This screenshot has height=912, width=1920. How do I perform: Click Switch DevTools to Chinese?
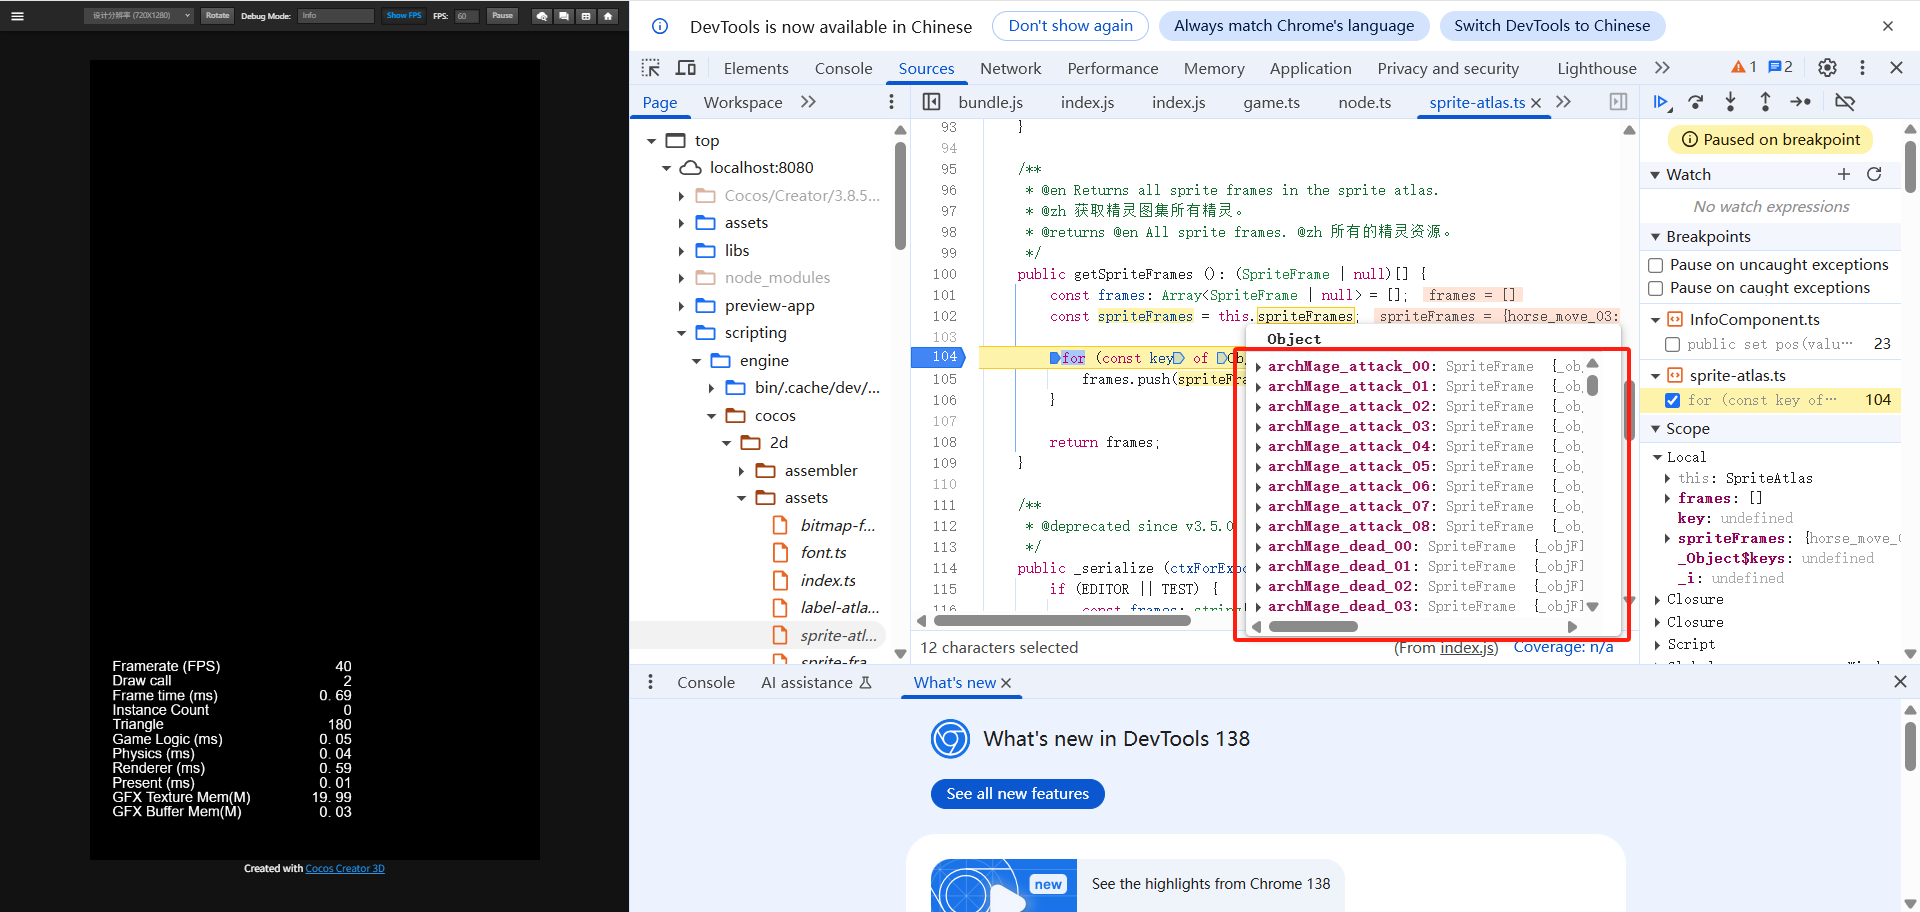point(1552,26)
